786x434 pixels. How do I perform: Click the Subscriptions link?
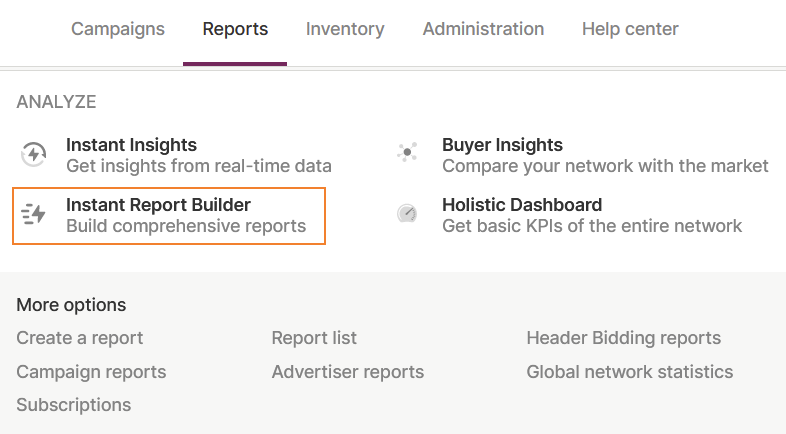(x=73, y=405)
